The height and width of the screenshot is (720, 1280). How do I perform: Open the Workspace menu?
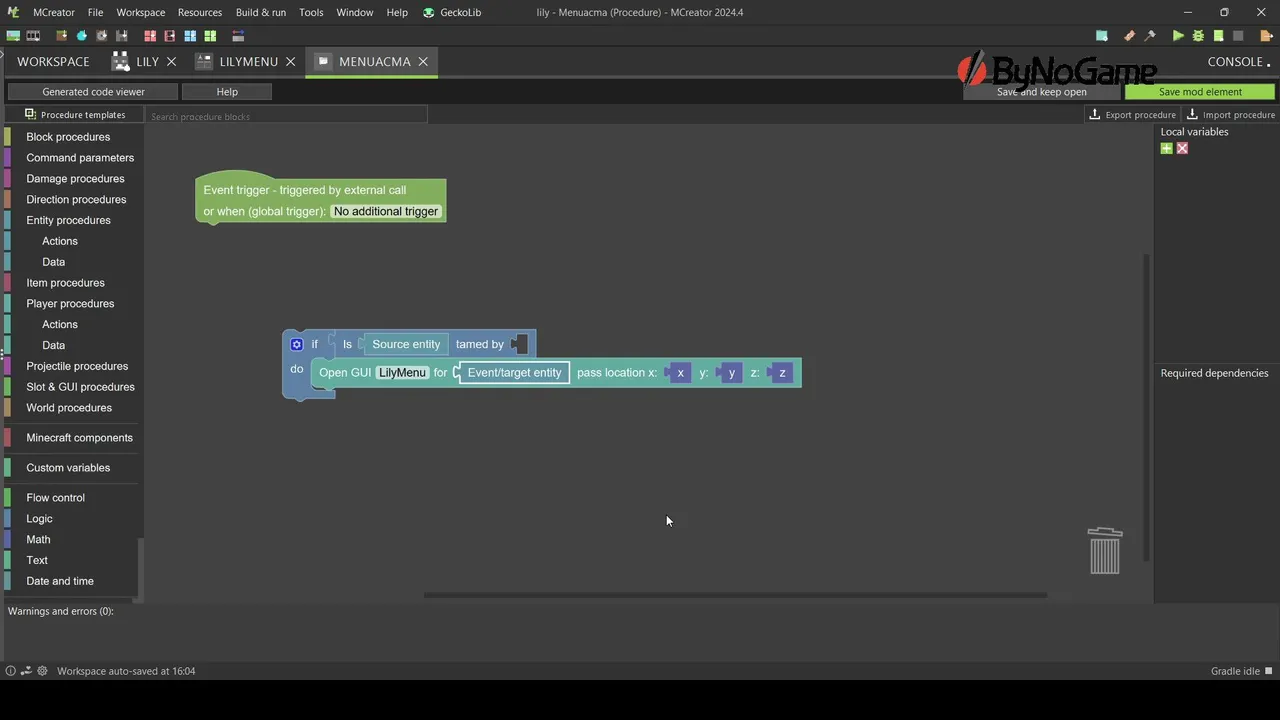(141, 12)
